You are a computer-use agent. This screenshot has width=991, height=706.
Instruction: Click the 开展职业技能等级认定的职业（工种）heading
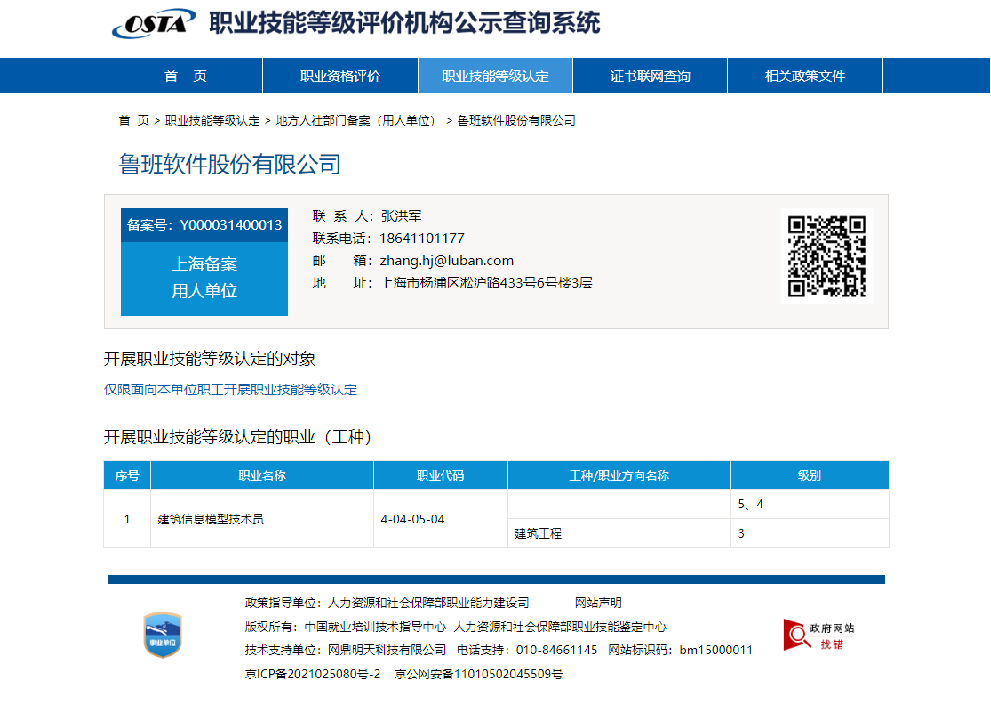238,437
